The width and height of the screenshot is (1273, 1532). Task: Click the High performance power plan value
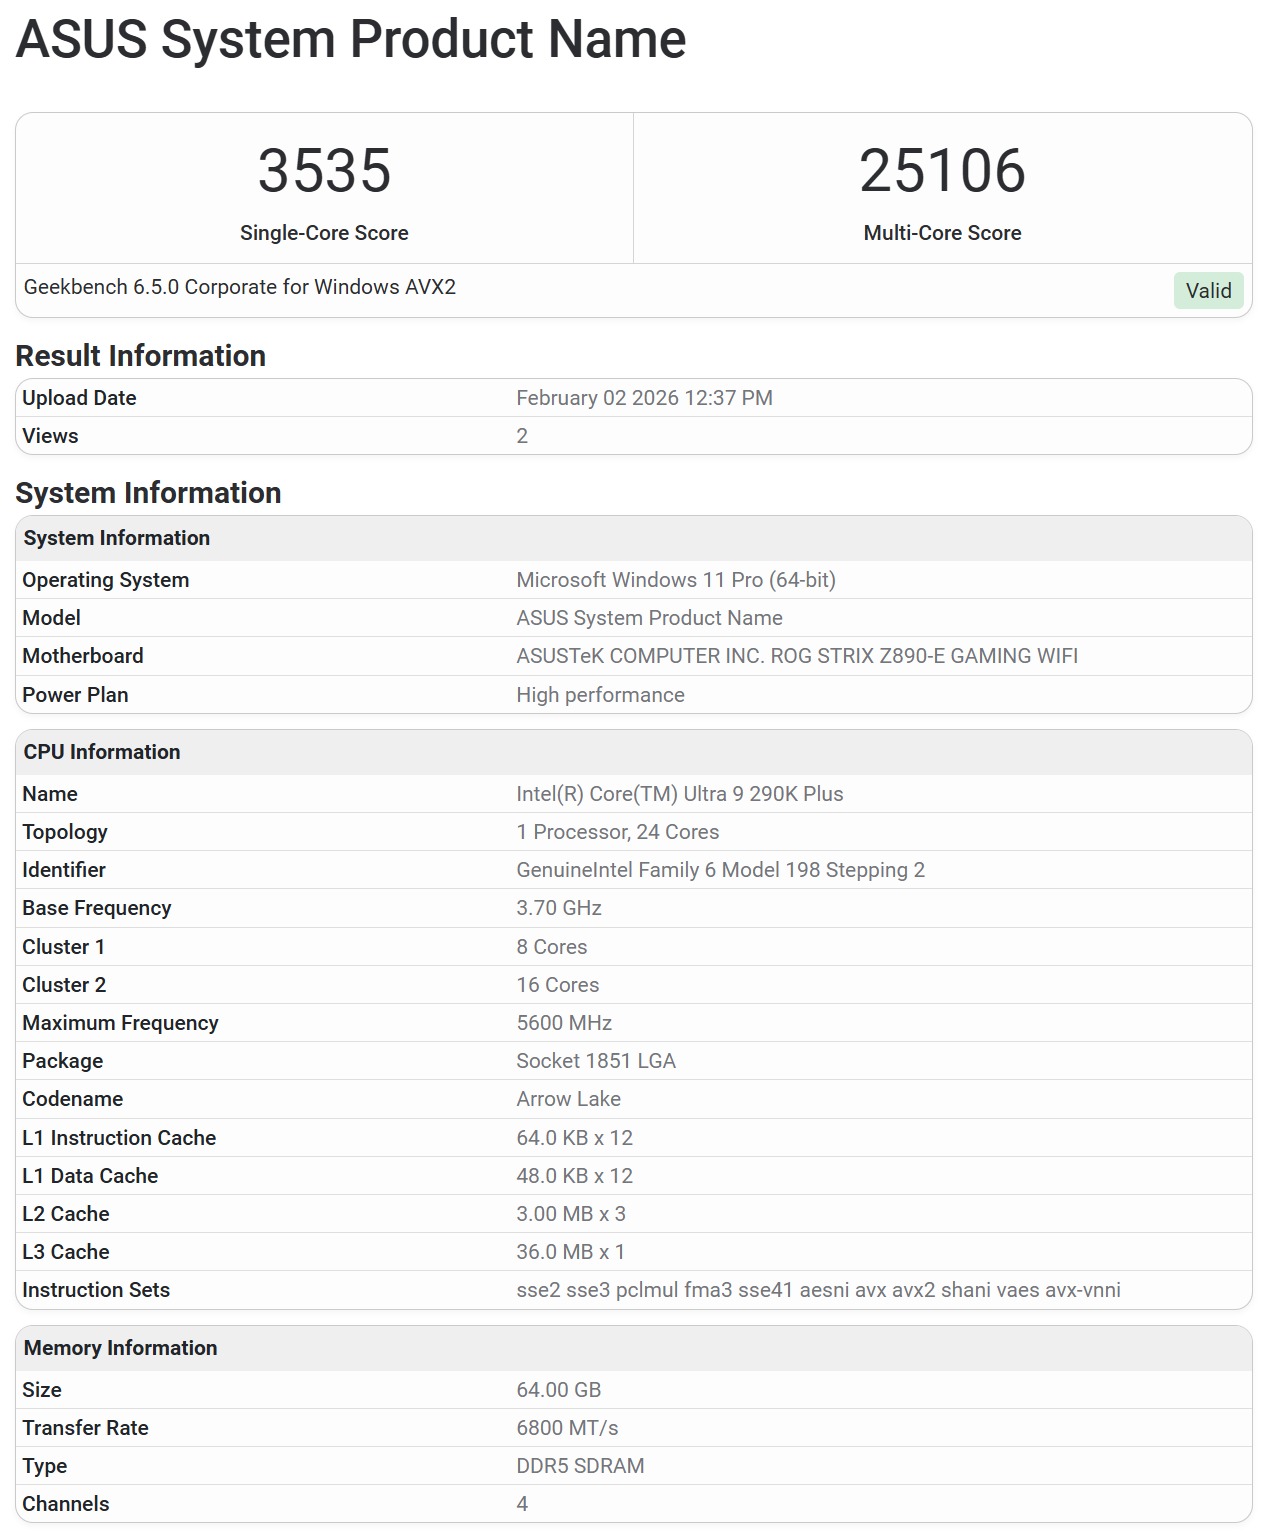point(600,695)
